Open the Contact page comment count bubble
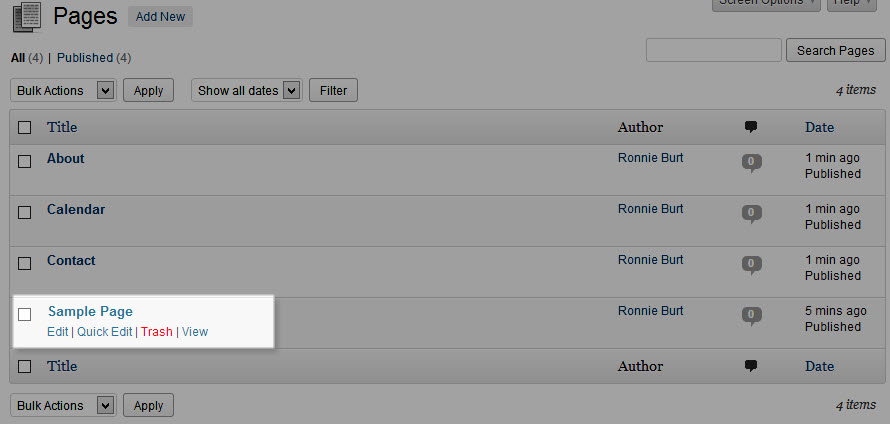 pyautogui.click(x=751, y=264)
